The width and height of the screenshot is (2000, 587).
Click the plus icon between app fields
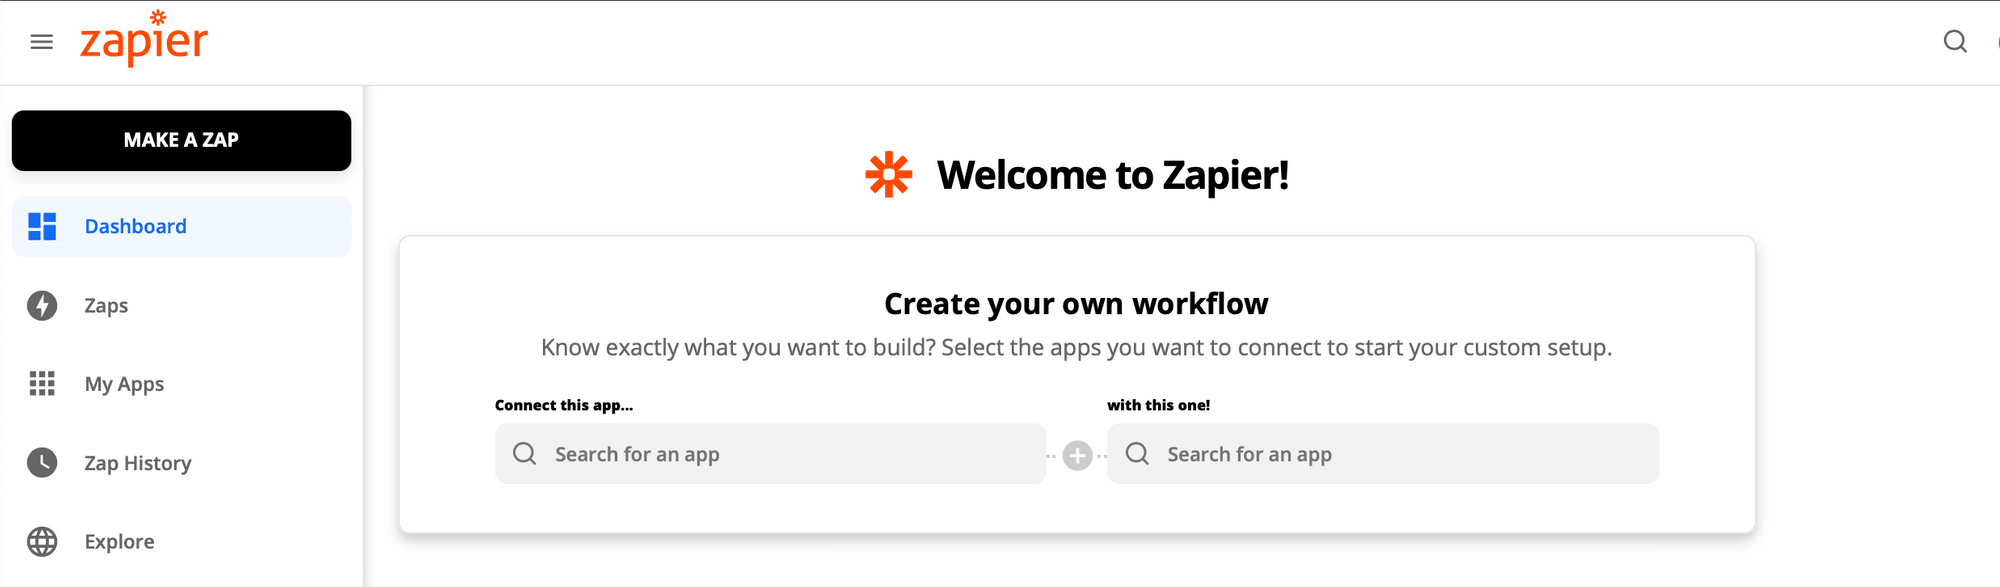point(1077,456)
